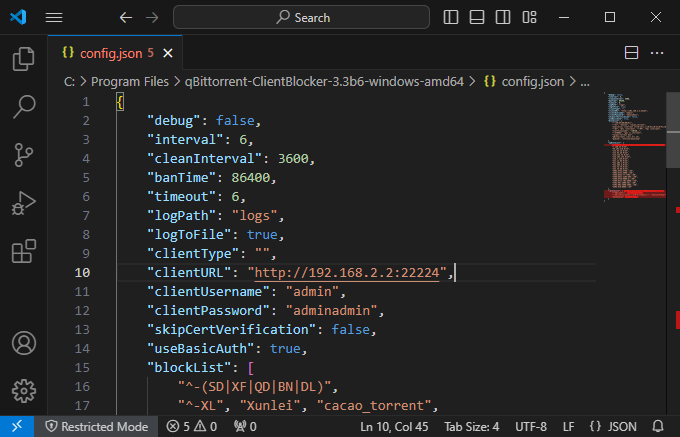Change LF end of line sequence

[x=569, y=427]
